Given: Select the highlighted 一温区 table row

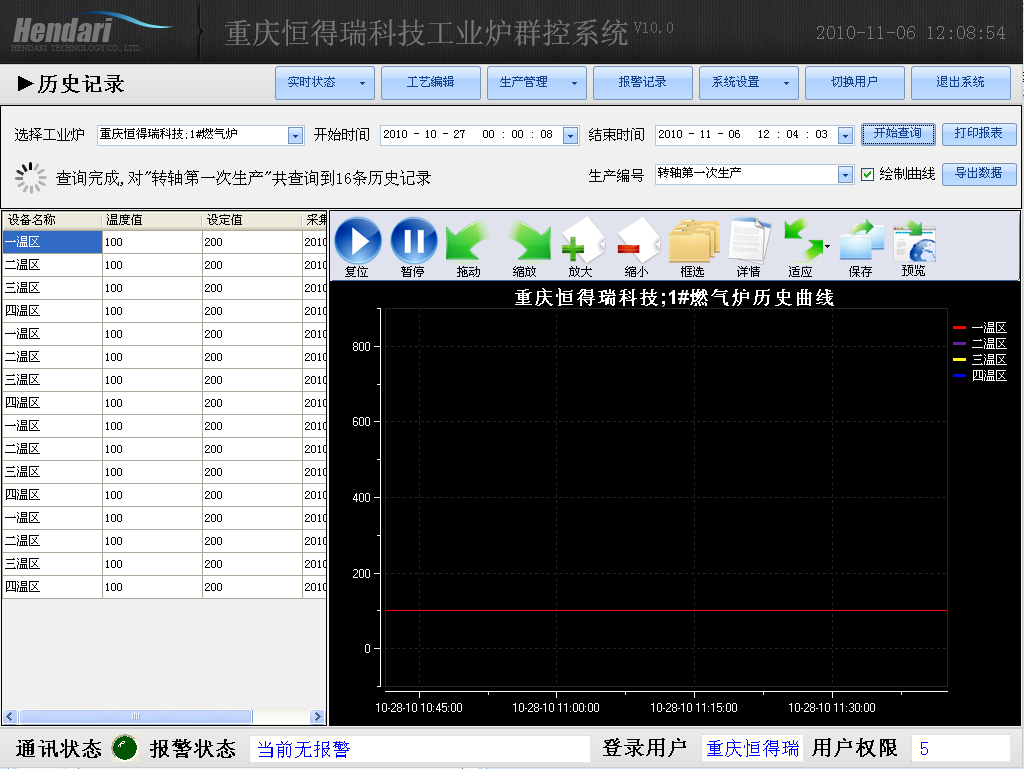Looking at the screenshot, I should coord(52,242).
